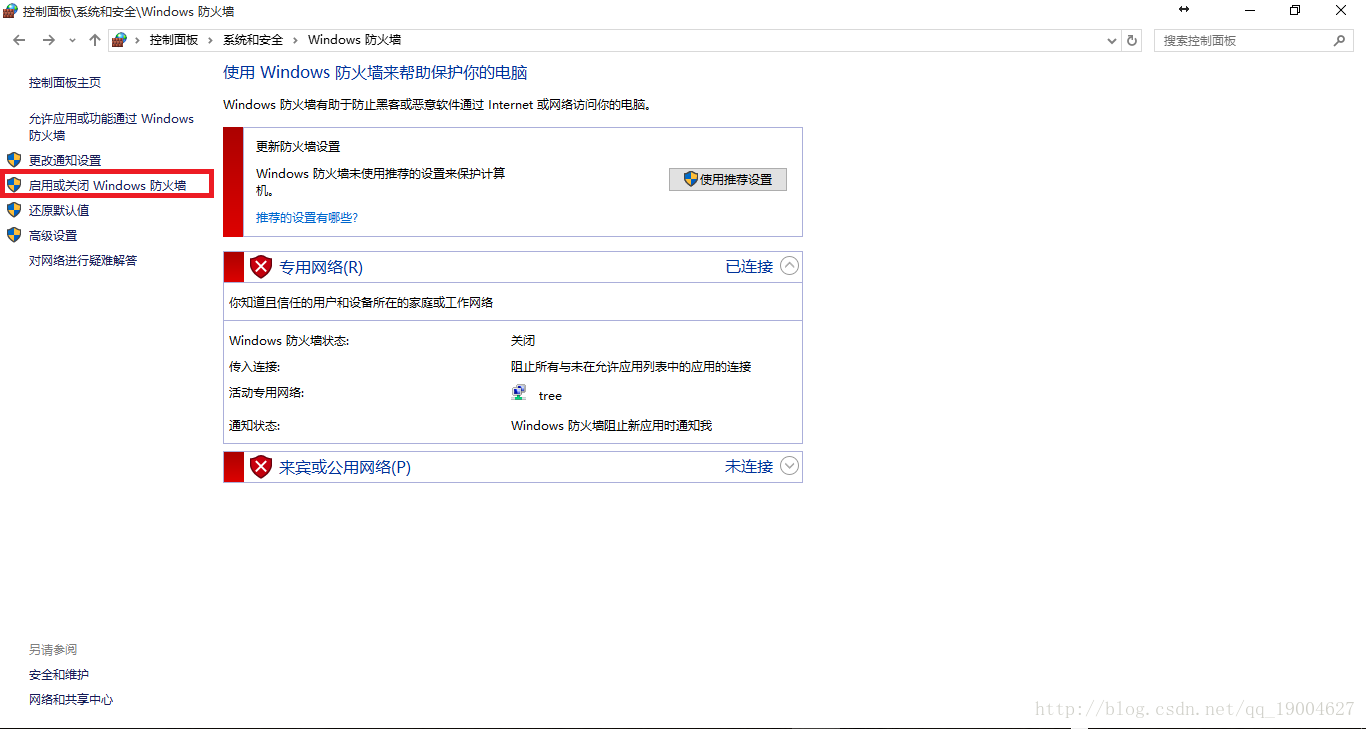The width and height of the screenshot is (1366, 729).
Task: Click 活动专用网络: label
Action: [267, 393]
